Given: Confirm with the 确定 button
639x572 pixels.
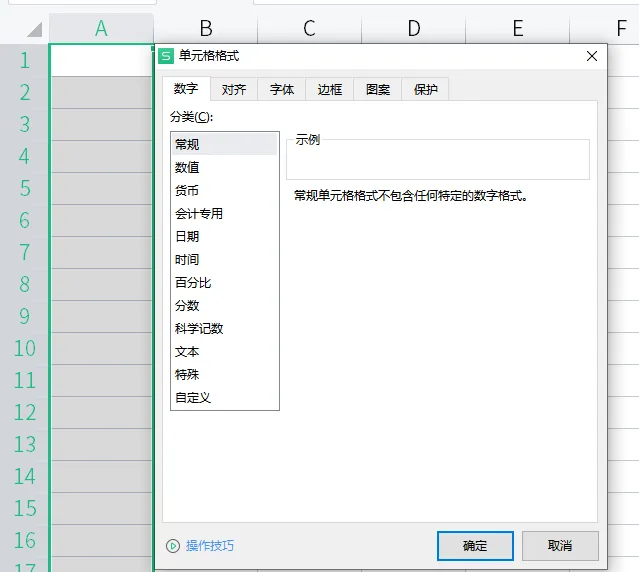Looking at the screenshot, I should 475,546.
